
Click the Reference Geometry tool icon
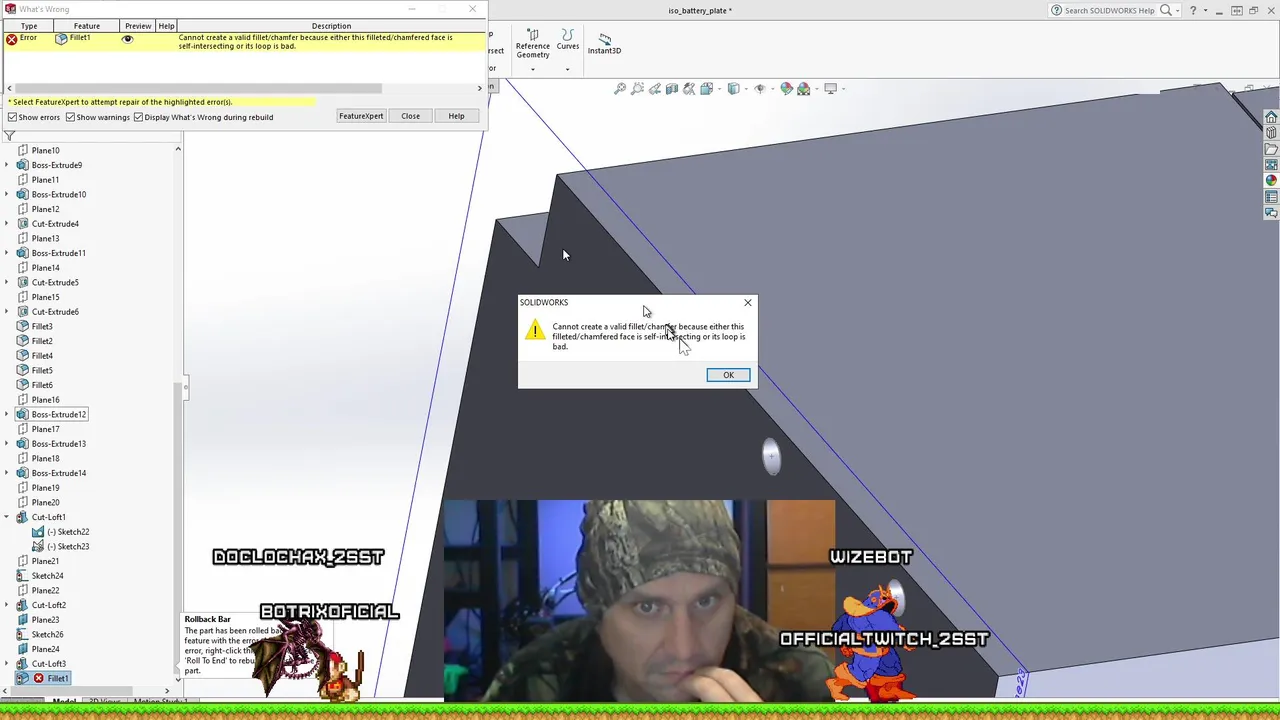point(532,34)
